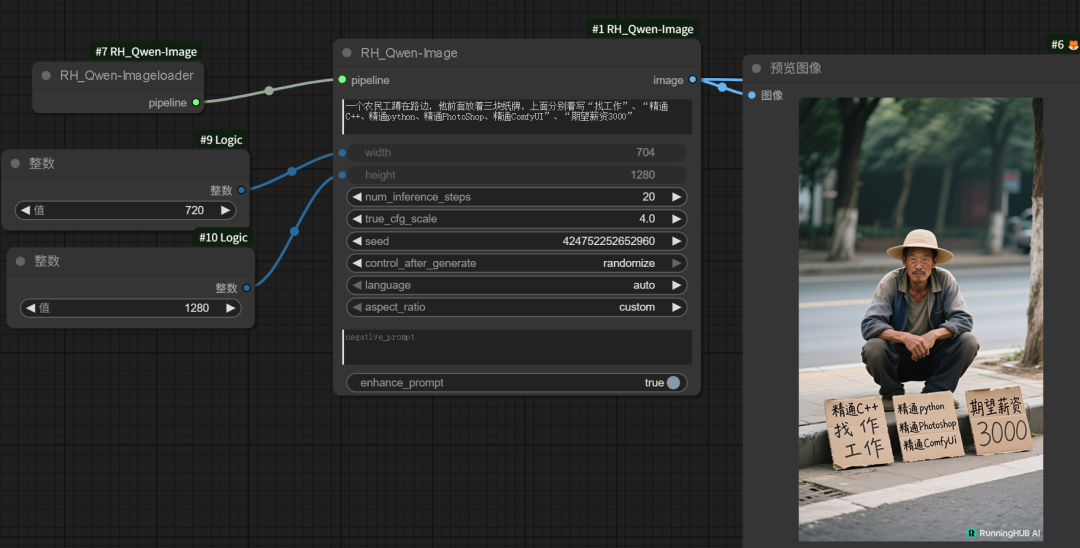Click the RH_Qwen-Imageloader node title
This screenshot has width=1080, height=548.
127,76
